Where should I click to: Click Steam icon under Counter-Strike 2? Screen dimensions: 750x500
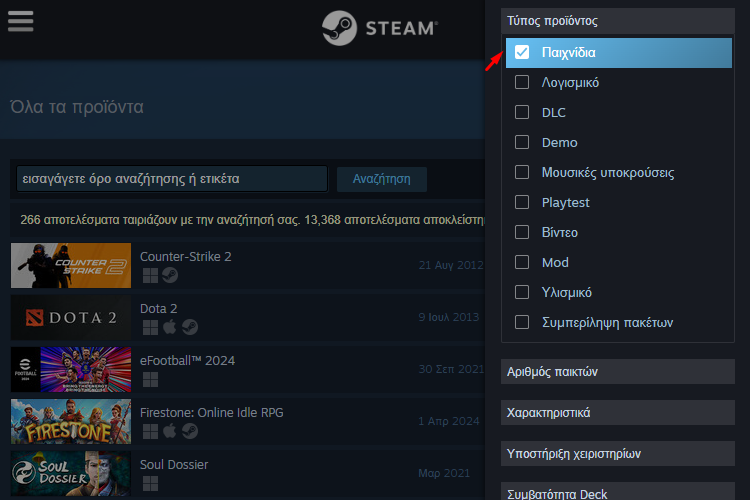(170, 275)
